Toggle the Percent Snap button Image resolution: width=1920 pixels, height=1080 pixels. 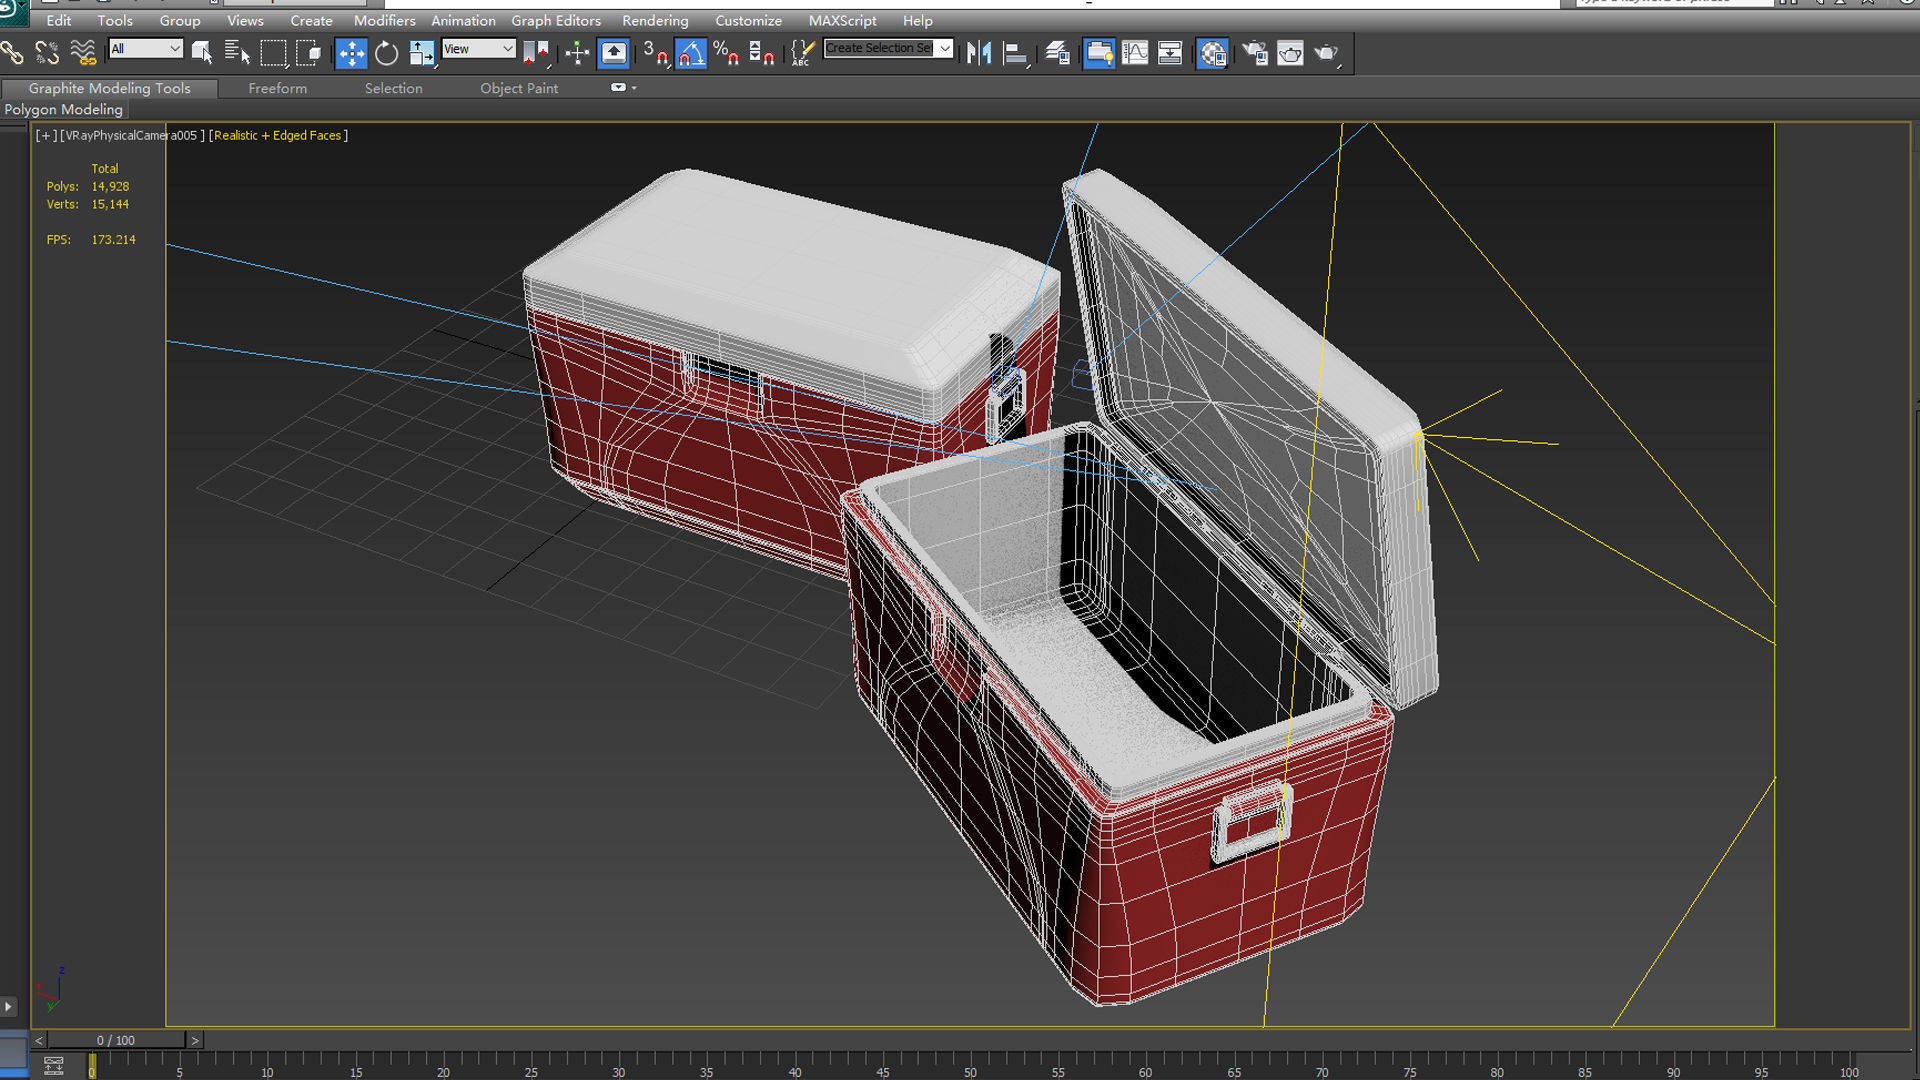726,53
